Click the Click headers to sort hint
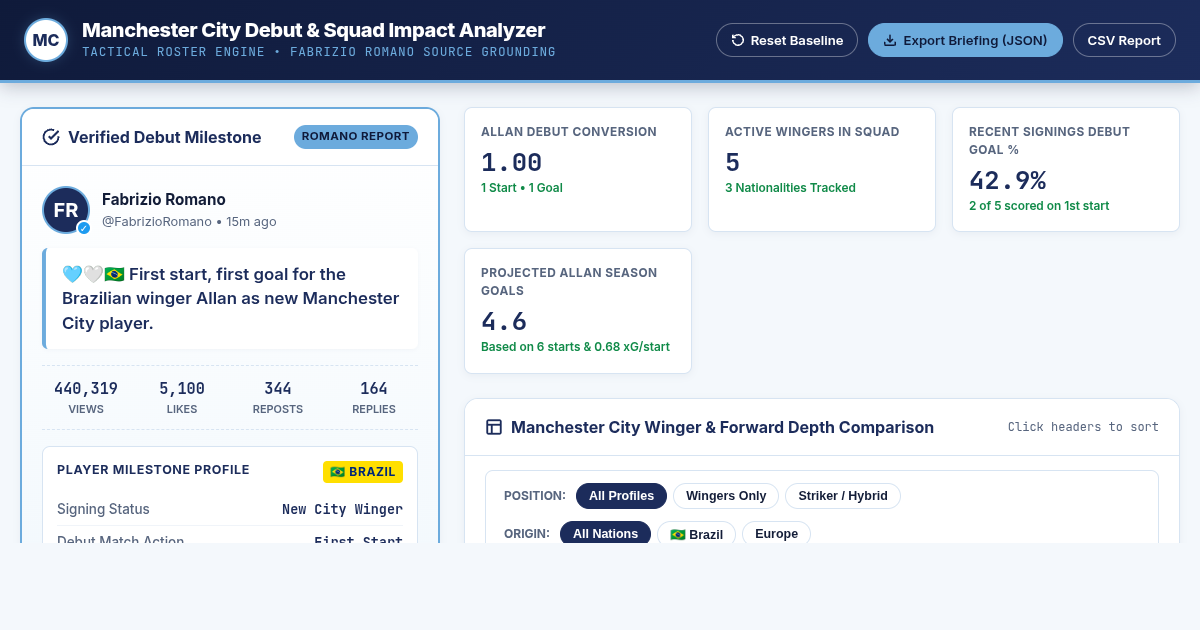1200x630 pixels. coord(1083,427)
